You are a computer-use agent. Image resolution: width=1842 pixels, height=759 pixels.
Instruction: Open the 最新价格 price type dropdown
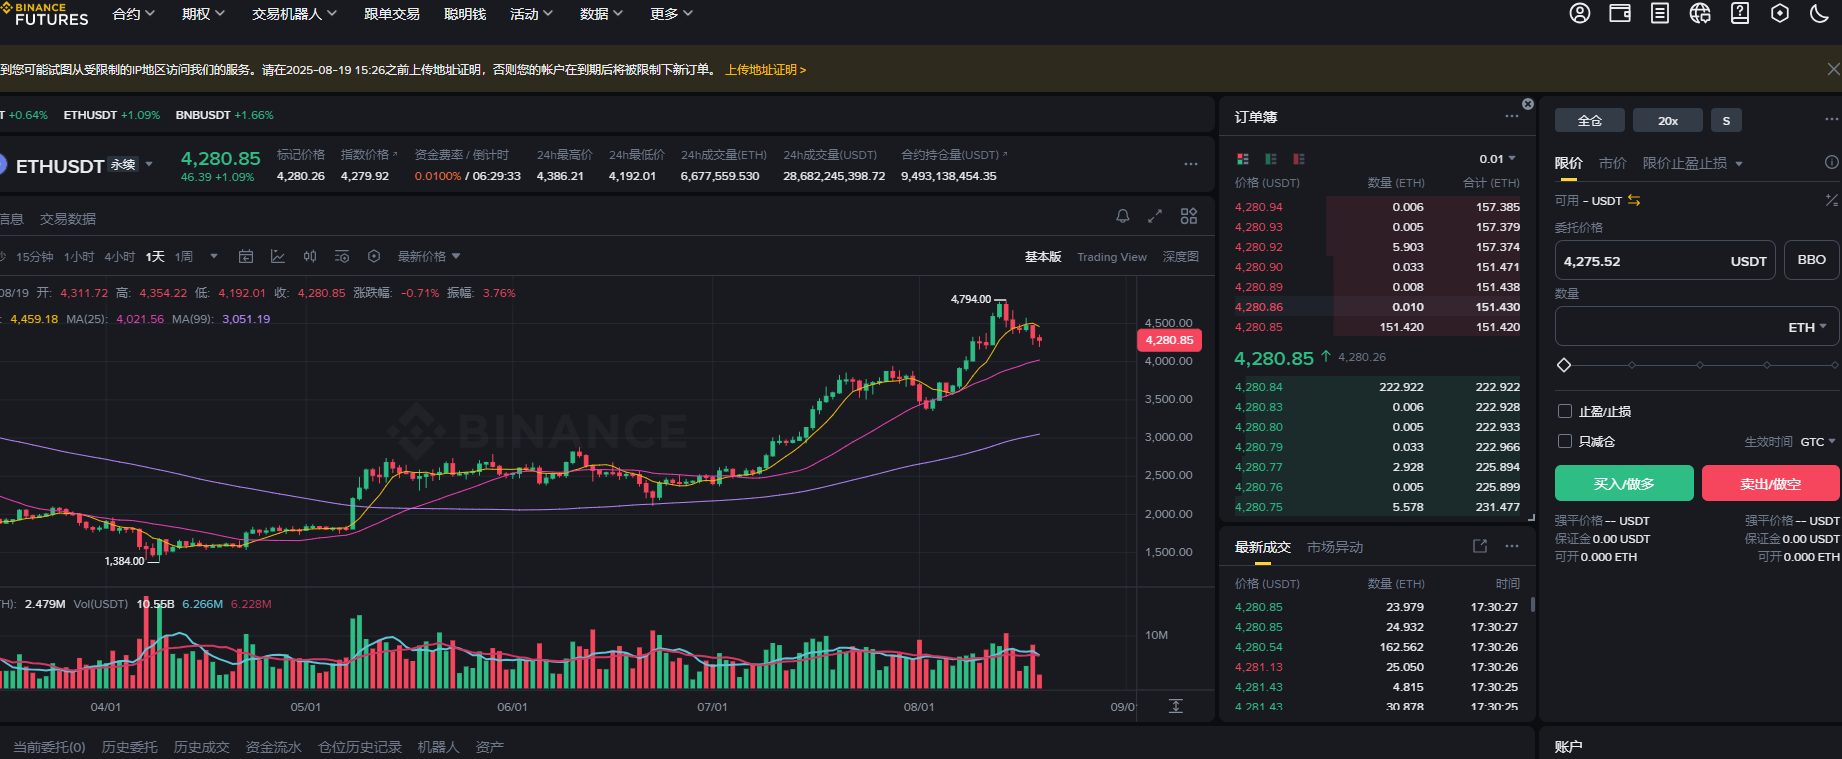pos(429,257)
